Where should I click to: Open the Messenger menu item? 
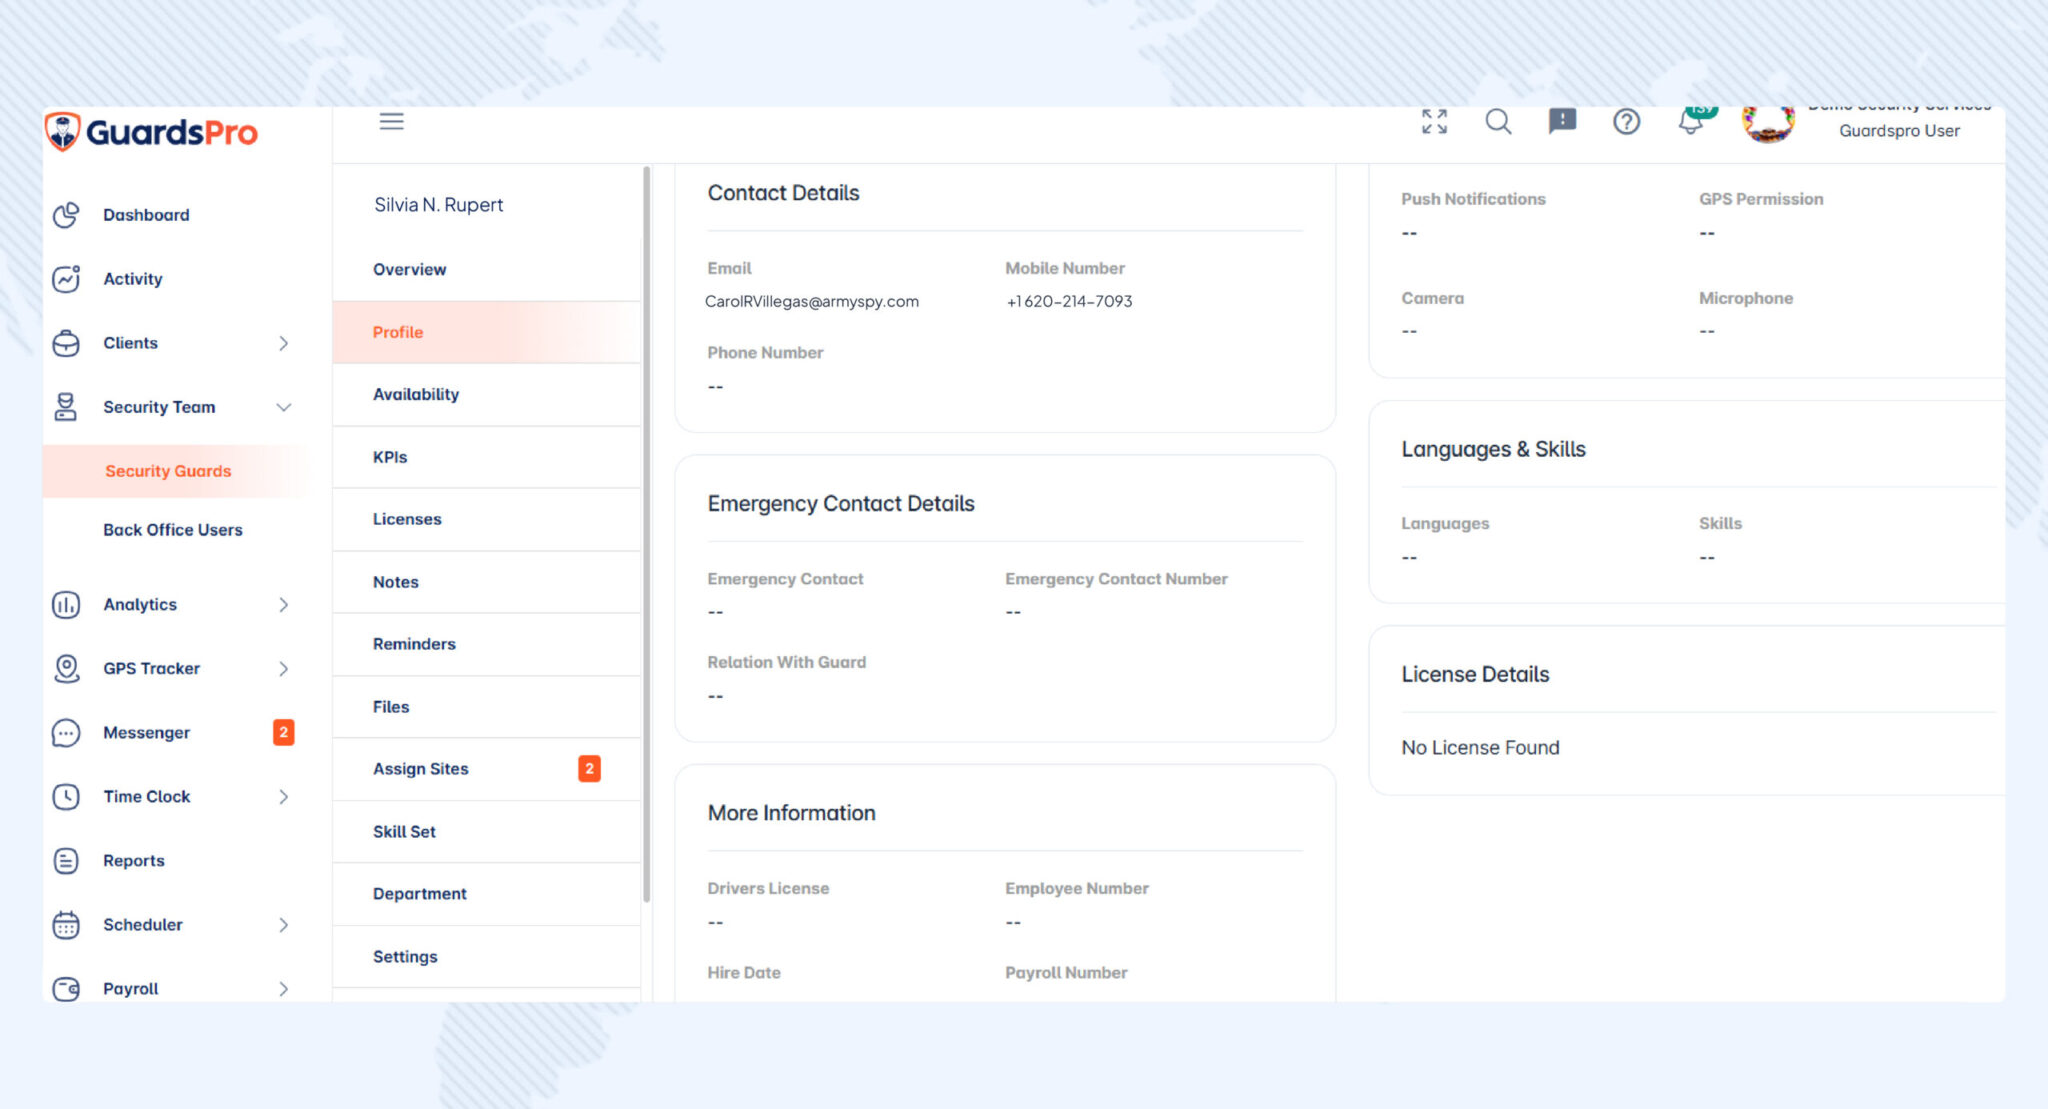point(146,733)
